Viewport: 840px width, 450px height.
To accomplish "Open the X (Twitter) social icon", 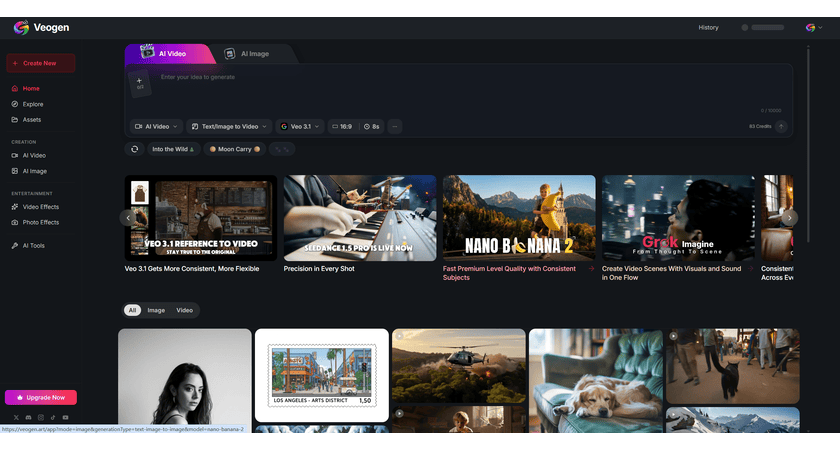I will pos(16,417).
